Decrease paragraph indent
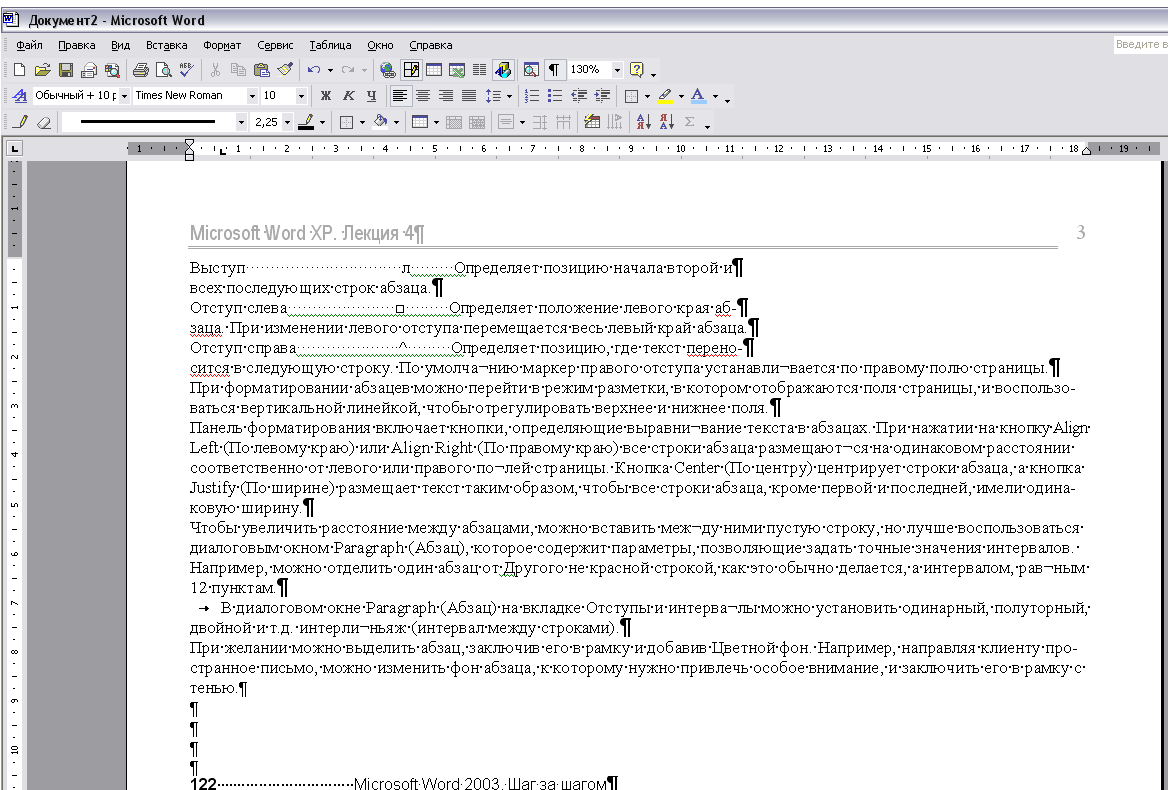 pyautogui.click(x=578, y=95)
